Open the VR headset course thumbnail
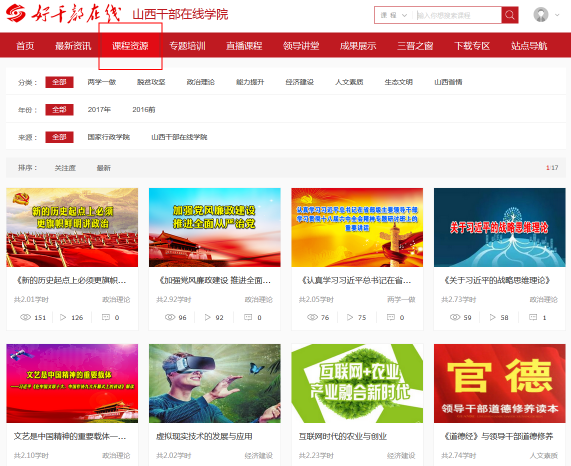This screenshot has width=571, height=466. pyautogui.click(x=215, y=383)
